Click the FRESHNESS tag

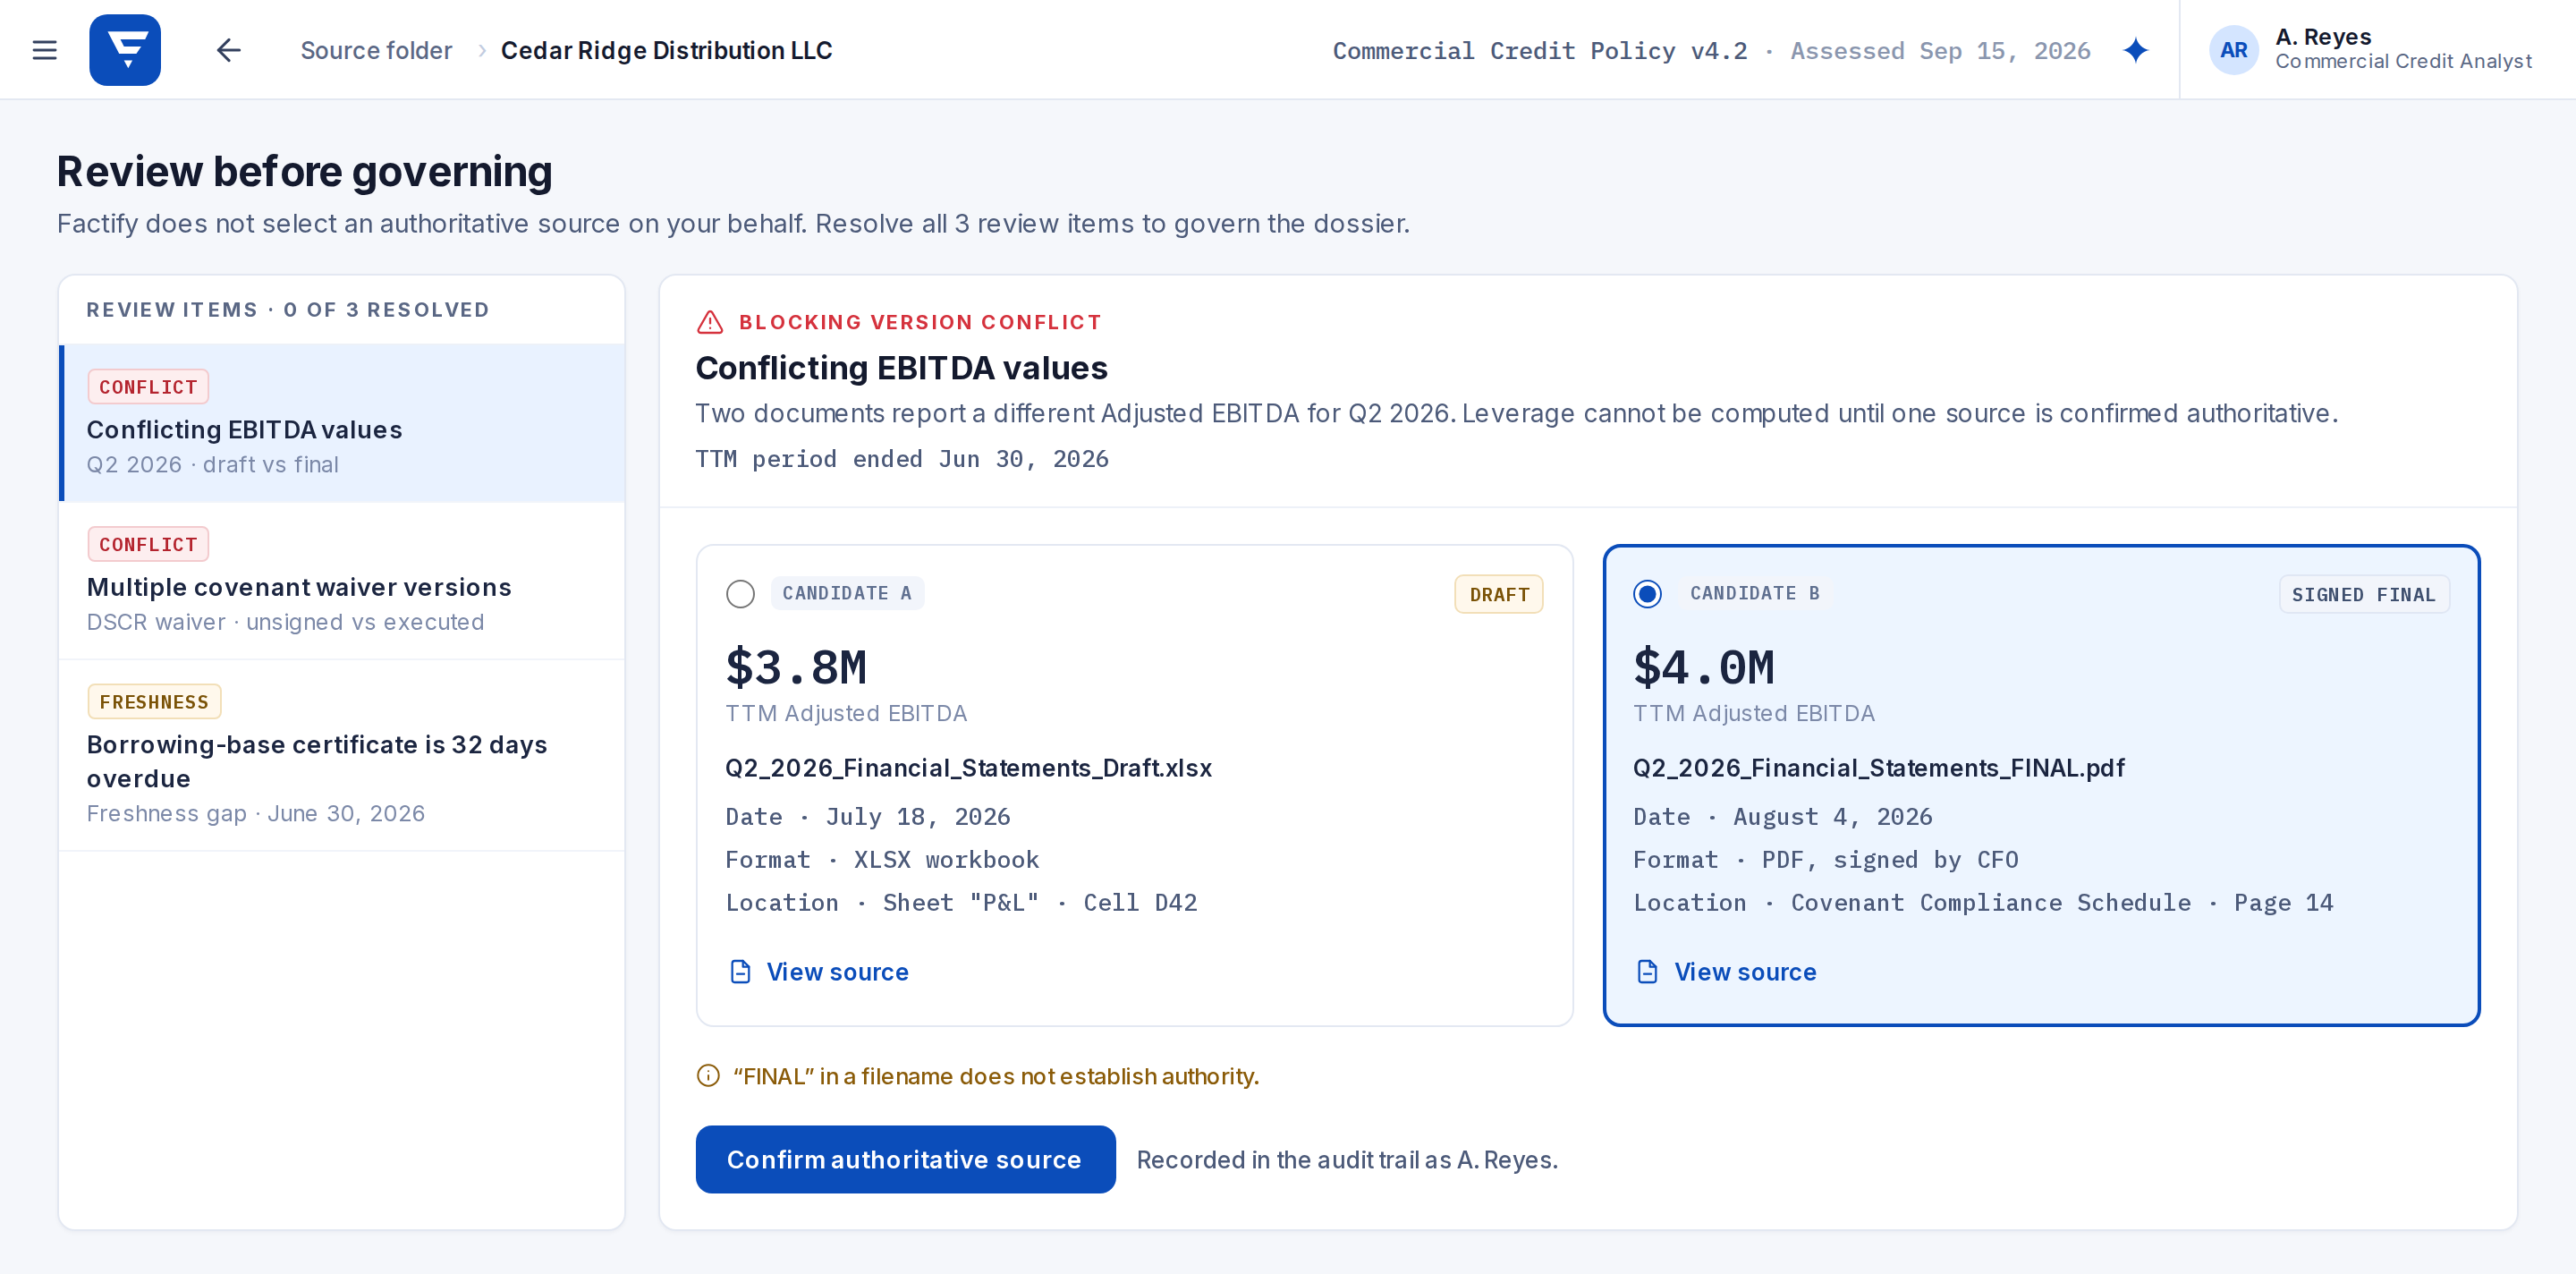coord(154,702)
